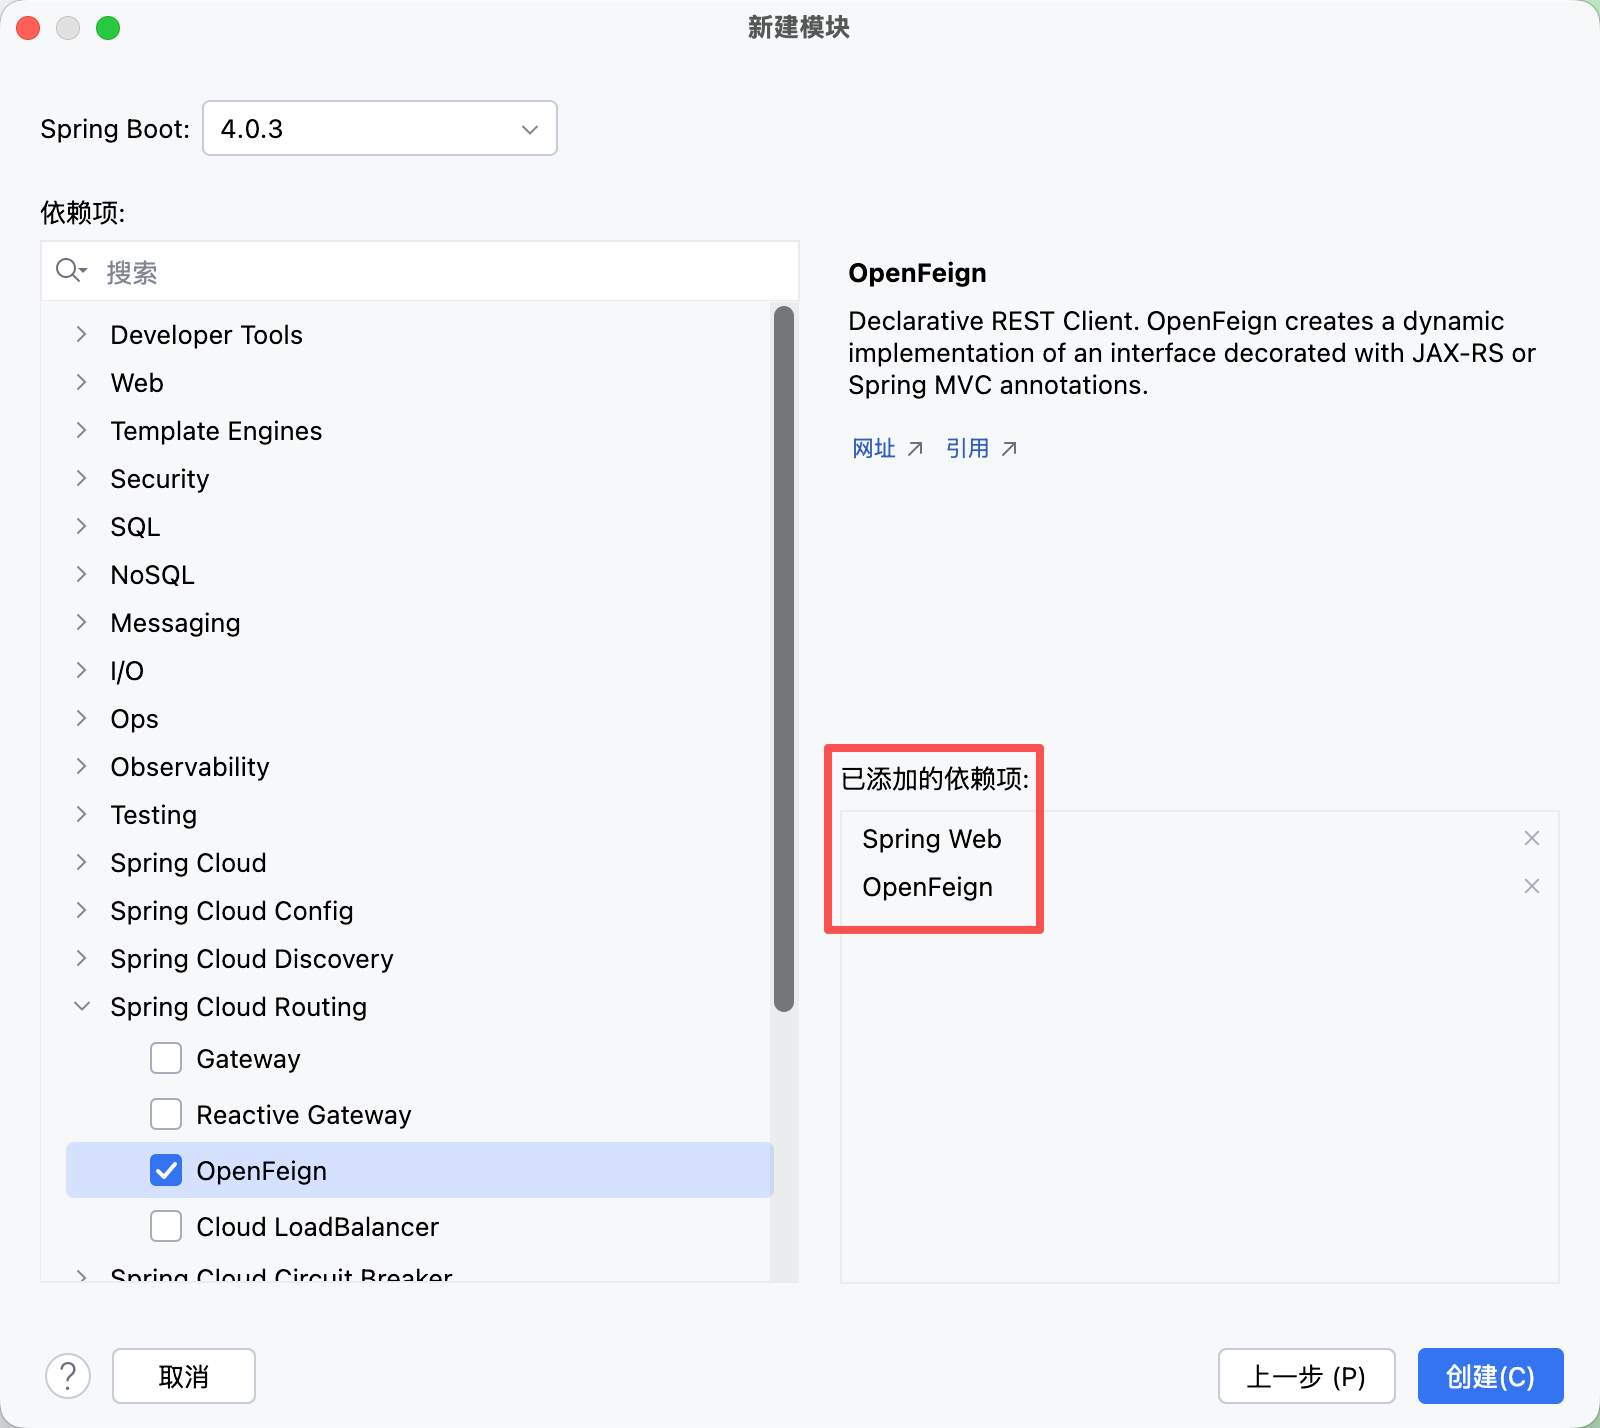Click the dependency list vertical scrollbar
The height and width of the screenshot is (1428, 1600).
pyautogui.click(x=784, y=660)
